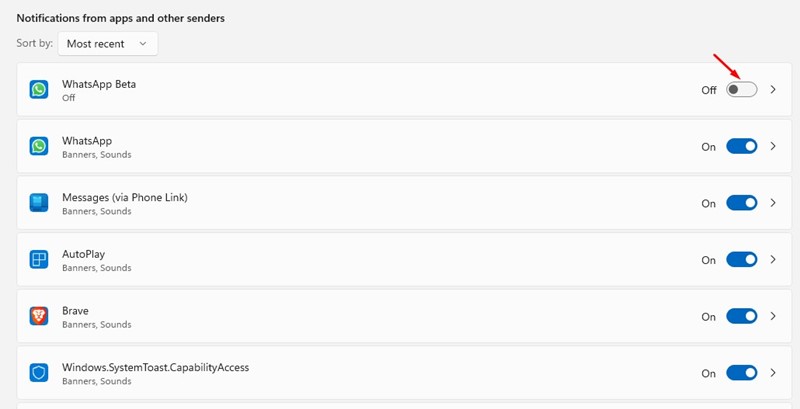Enable WhatsApp Beta notifications toggle
This screenshot has width=800, height=409.
coord(741,90)
